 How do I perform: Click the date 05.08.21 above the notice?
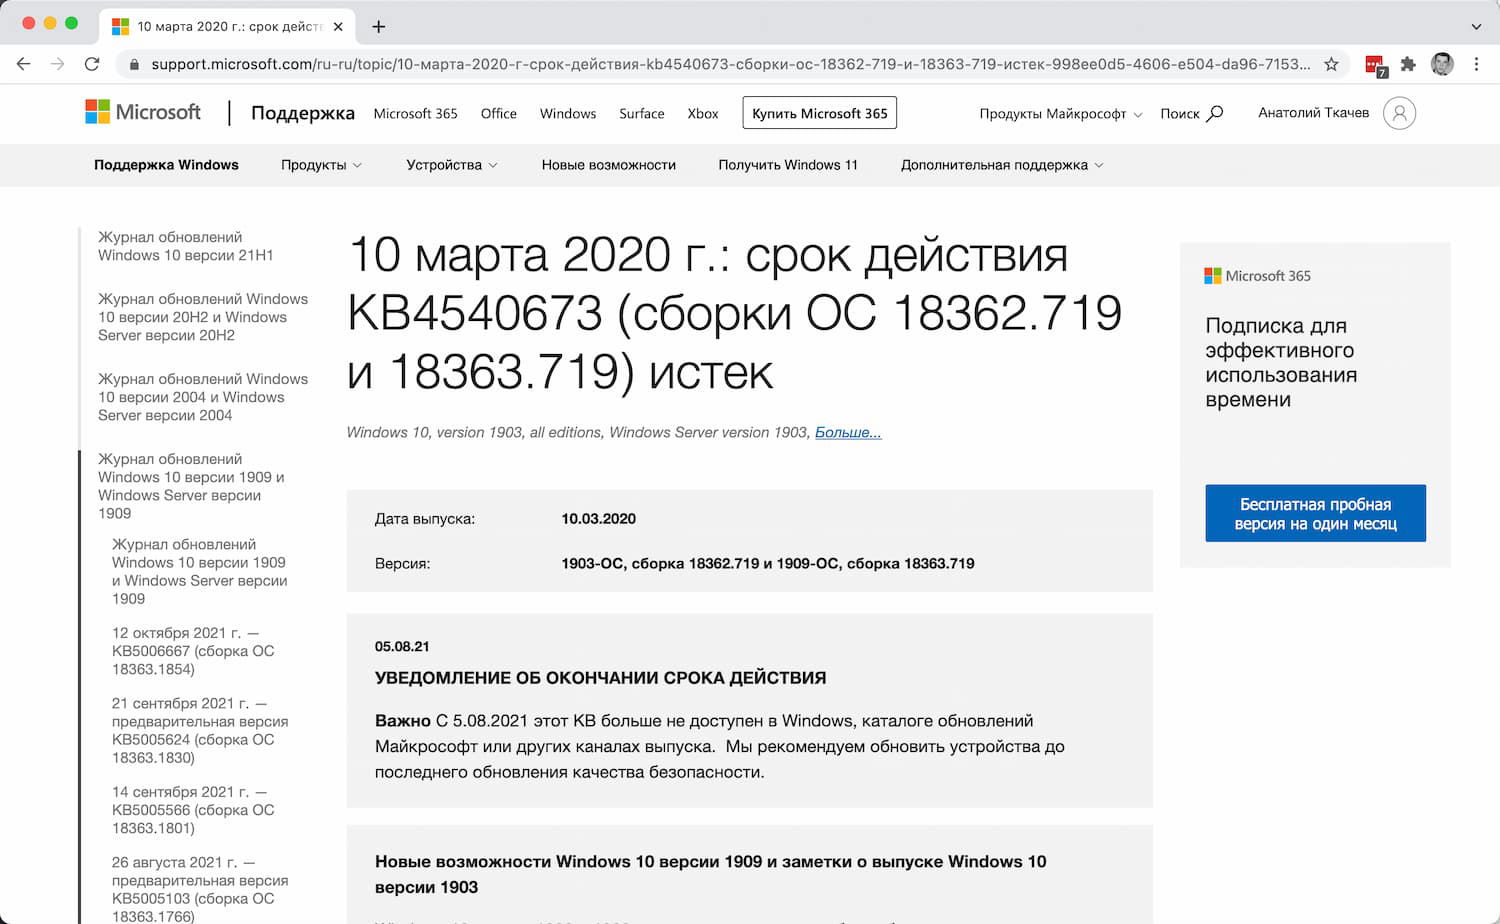pos(402,647)
